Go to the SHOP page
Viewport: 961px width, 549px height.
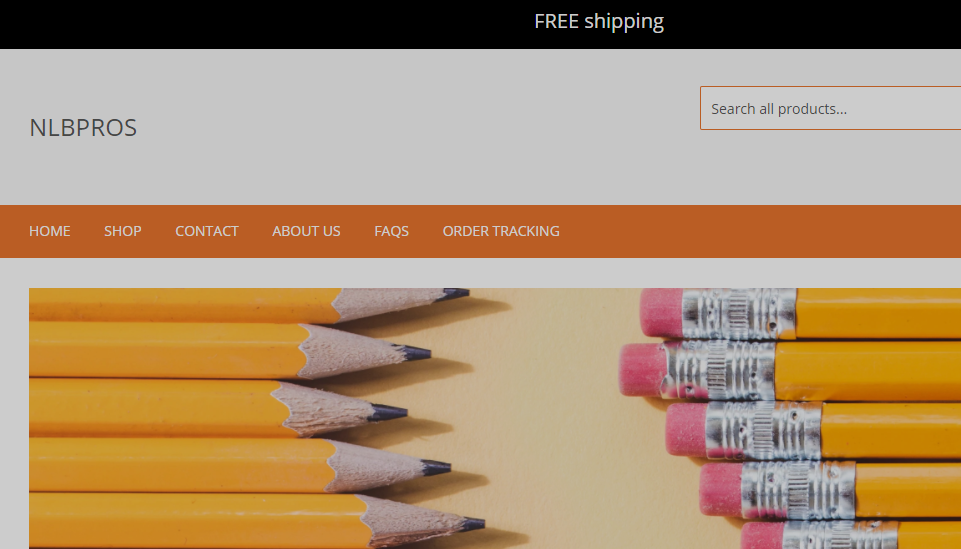pyautogui.click(x=123, y=231)
